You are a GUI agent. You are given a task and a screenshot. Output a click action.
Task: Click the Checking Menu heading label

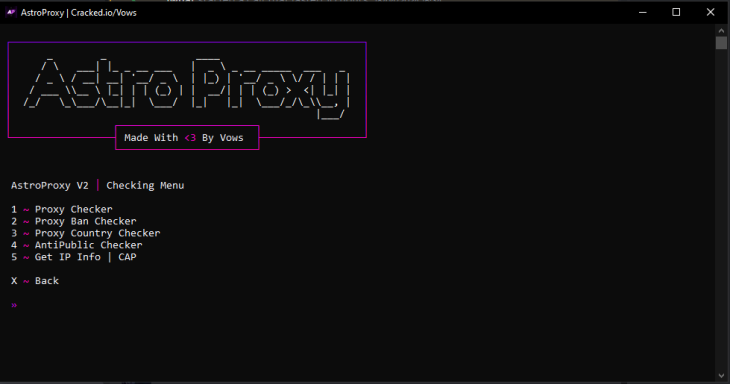point(145,185)
